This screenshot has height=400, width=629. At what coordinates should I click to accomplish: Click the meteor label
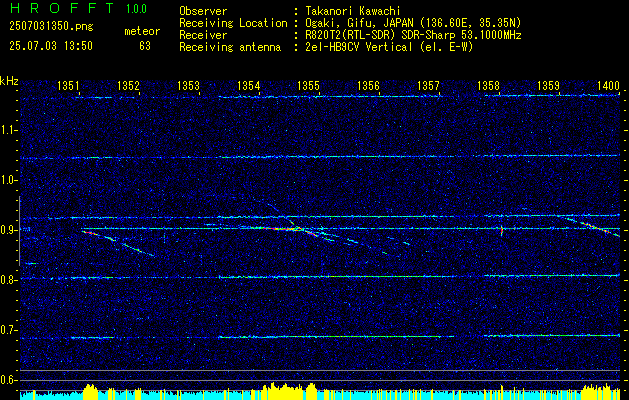coord(142,31)
